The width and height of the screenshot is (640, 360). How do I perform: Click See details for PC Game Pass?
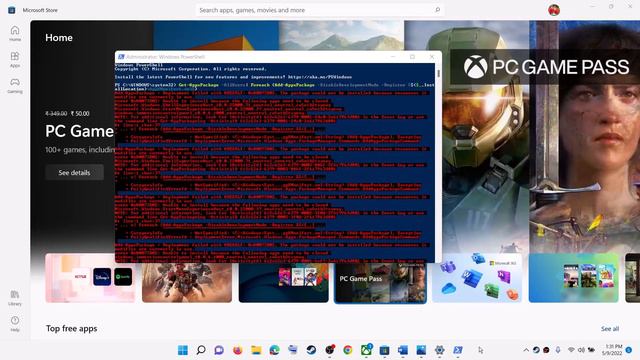click(x=74, y=173)
